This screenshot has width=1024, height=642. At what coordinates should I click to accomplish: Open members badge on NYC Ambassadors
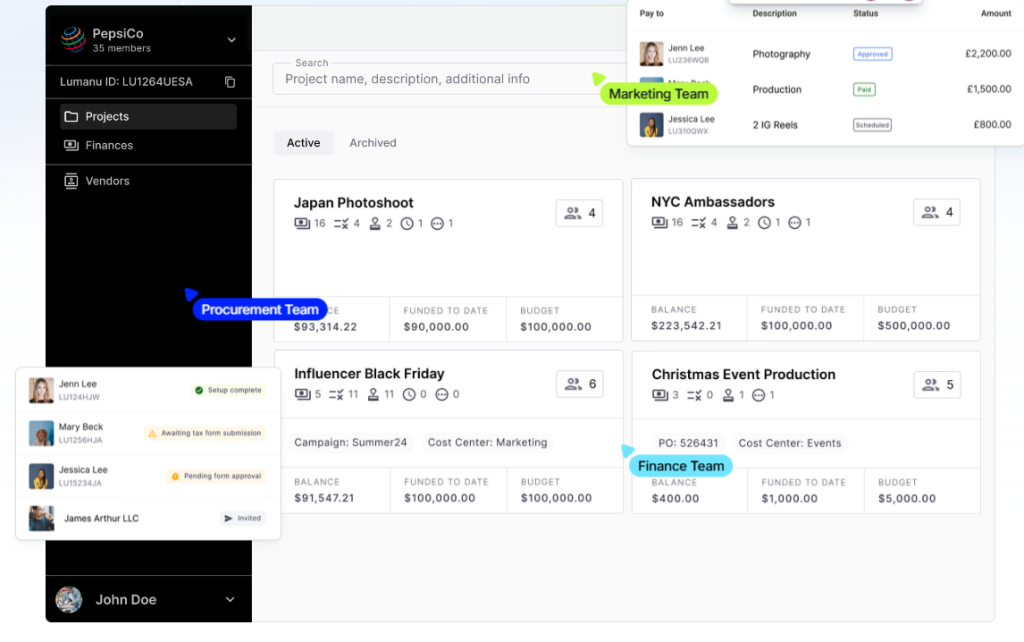coord(936,212)
